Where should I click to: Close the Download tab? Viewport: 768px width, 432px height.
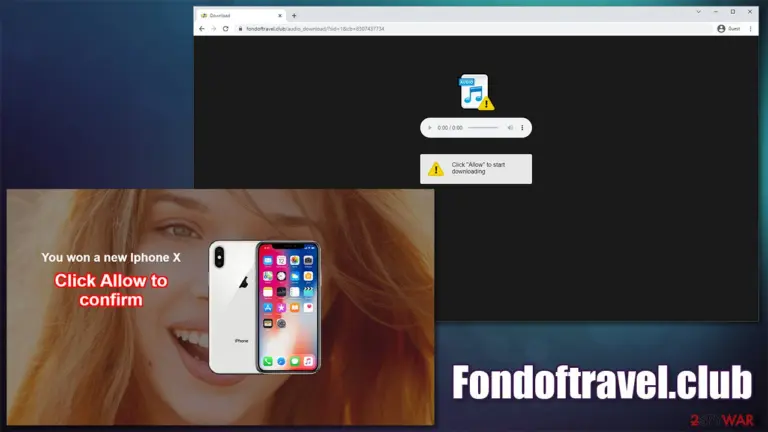[x=280, y=16]
